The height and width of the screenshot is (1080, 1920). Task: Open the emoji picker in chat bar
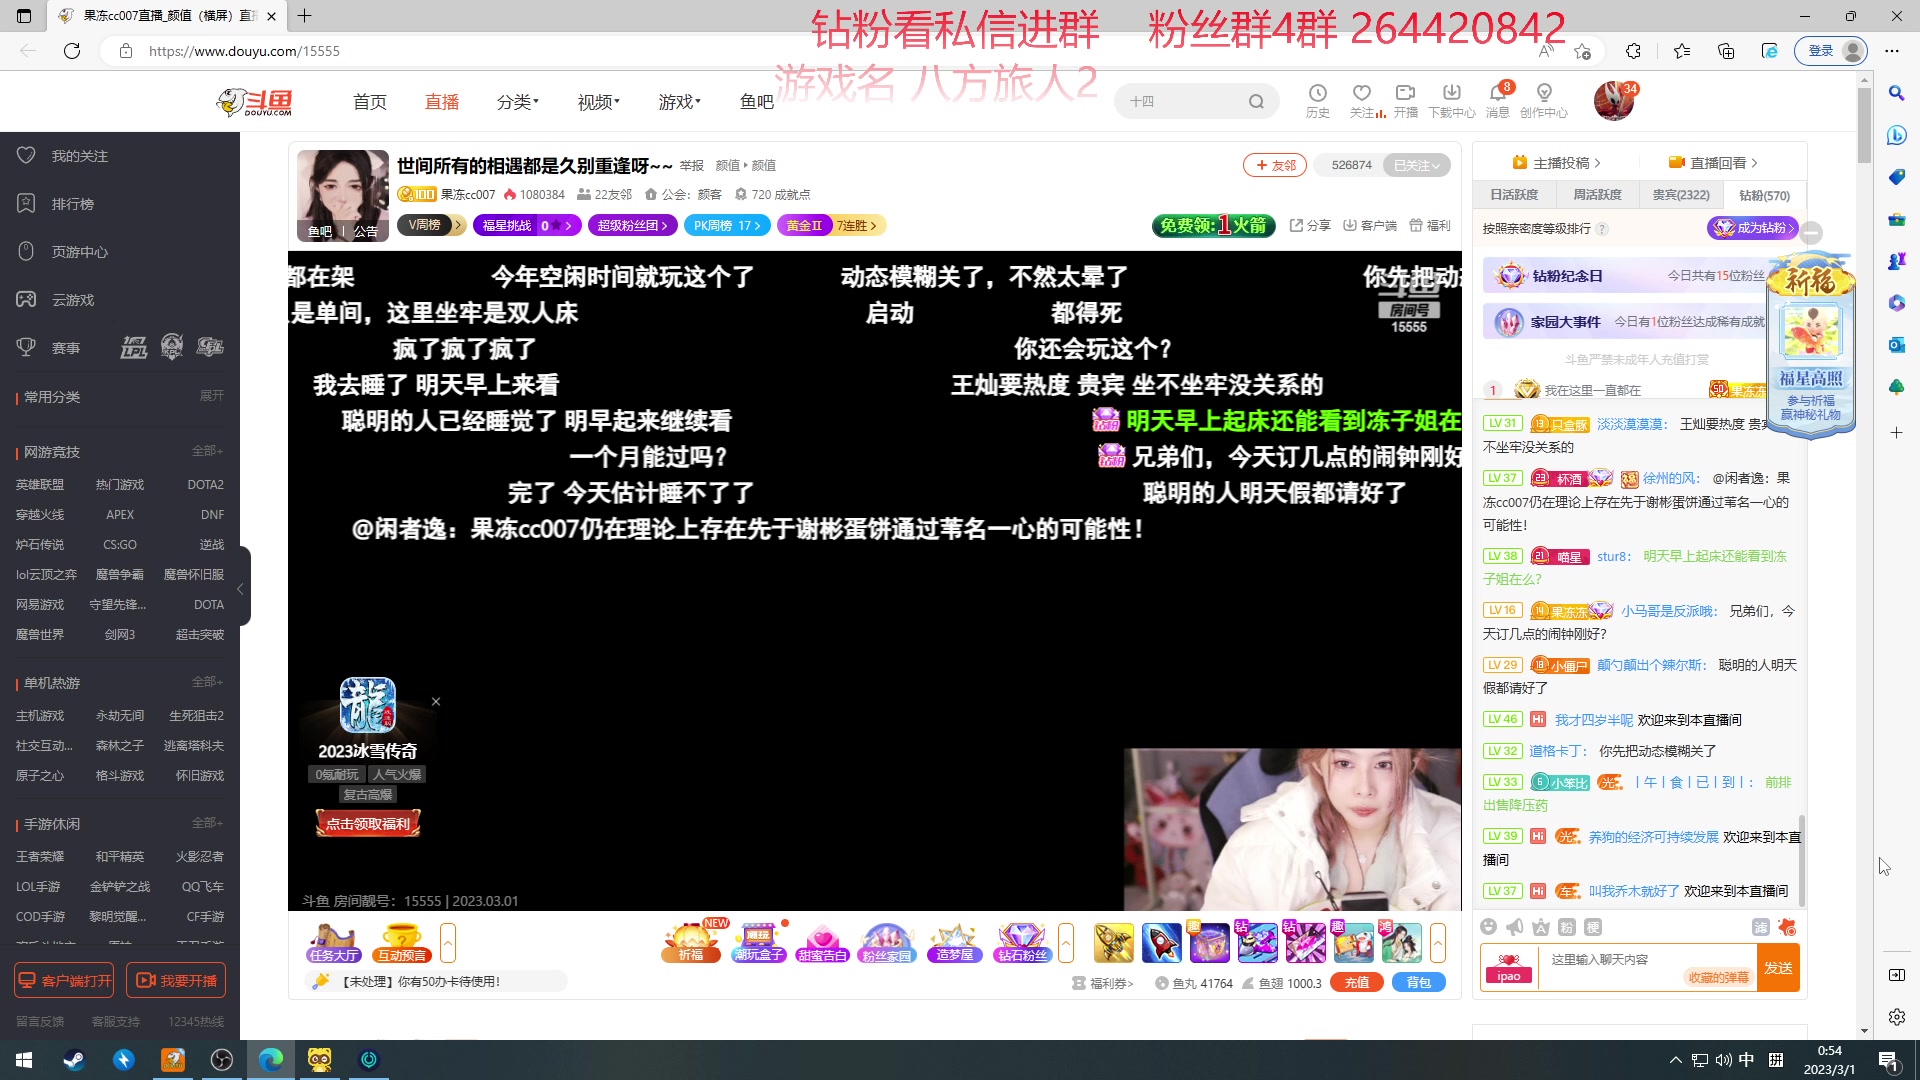coord(1489,927)
